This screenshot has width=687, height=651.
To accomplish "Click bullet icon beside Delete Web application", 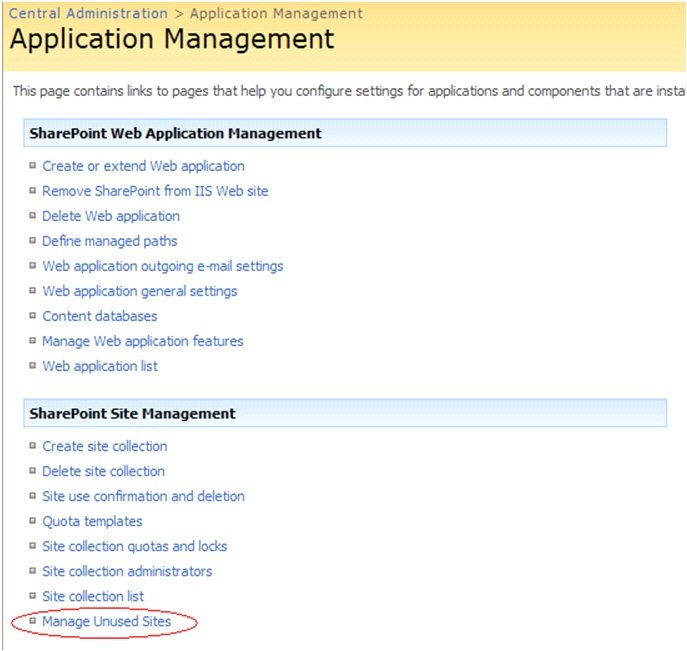I will click(x=32, y=215).
